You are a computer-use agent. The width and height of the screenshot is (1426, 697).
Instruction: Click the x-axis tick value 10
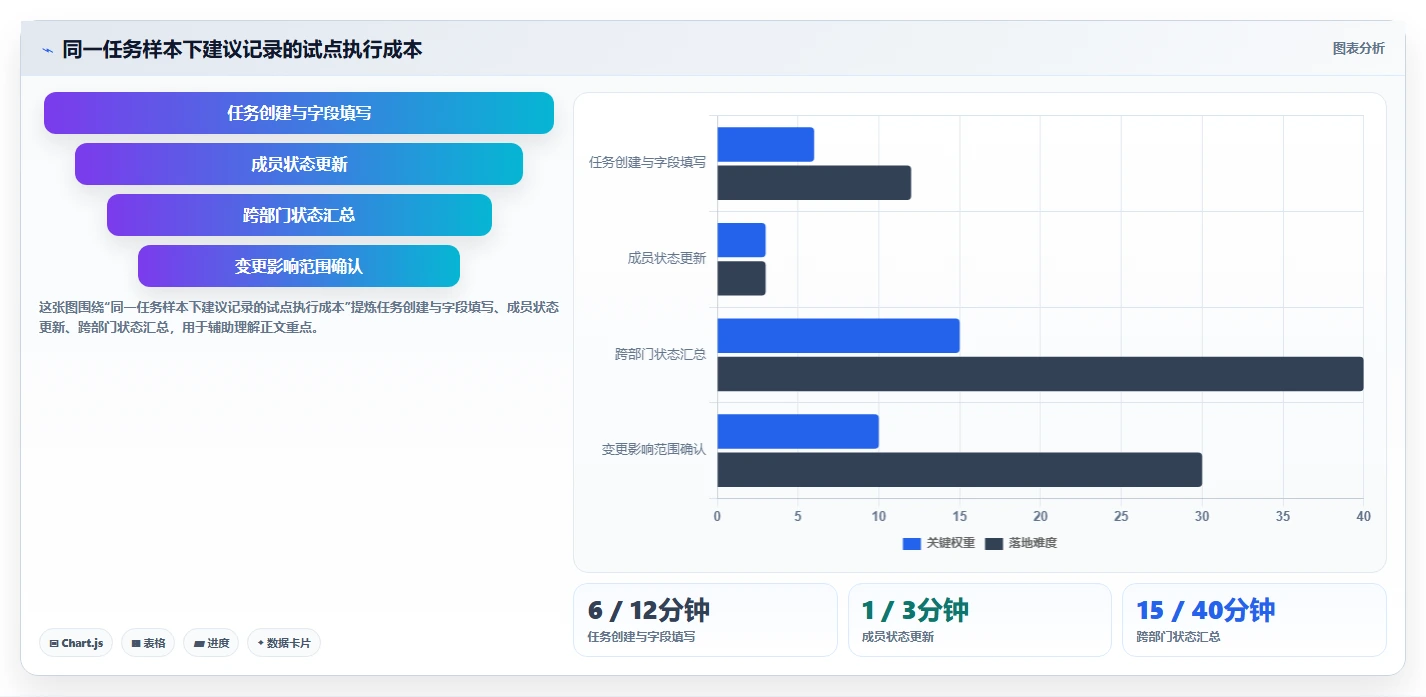pyautogui.click(x=879, y=516)
